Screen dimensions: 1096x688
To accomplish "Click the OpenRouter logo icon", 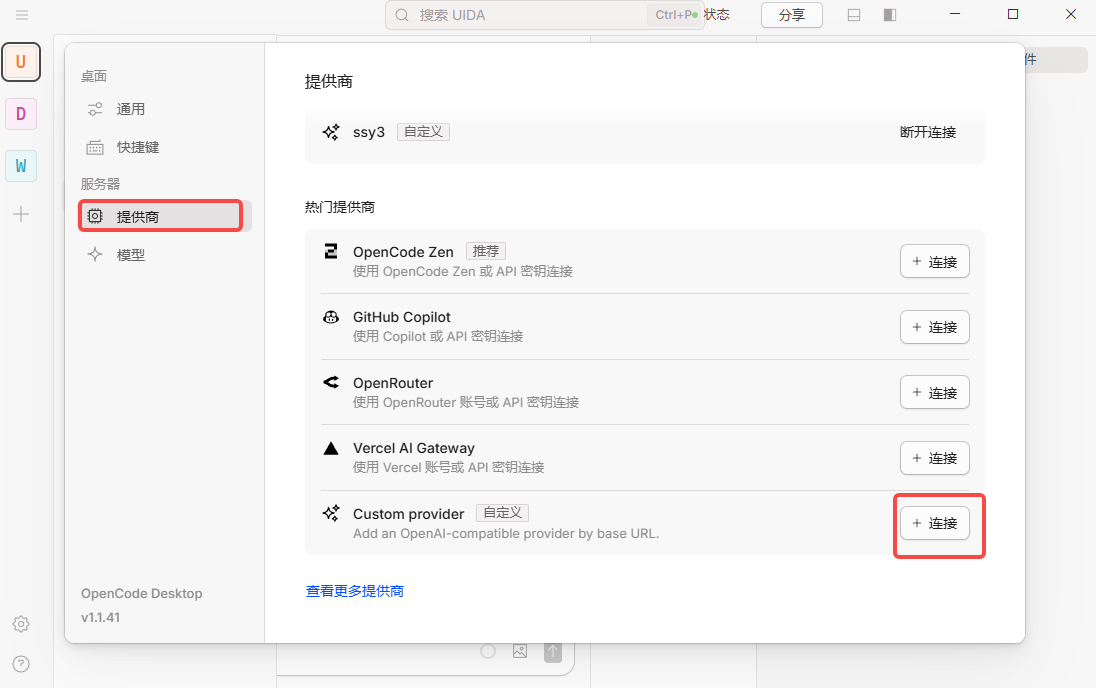I will pyautogui.click(x=331, y=382).
